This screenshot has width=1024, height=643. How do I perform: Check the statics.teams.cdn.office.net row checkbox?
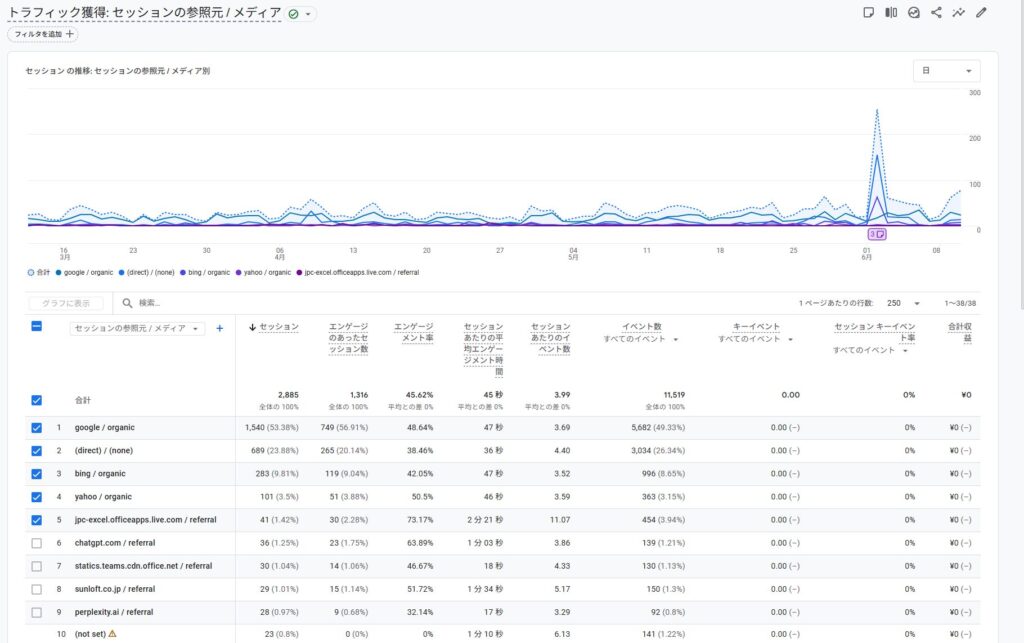(x=37, y=566)
